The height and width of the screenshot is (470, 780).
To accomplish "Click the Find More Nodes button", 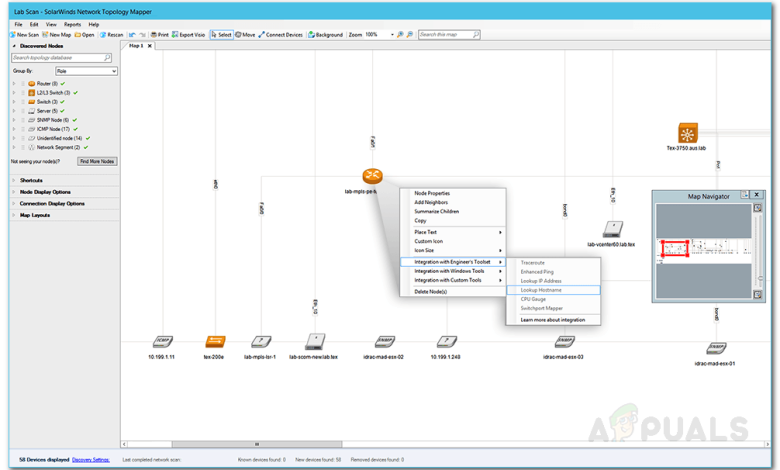I will tap(98, 162).
